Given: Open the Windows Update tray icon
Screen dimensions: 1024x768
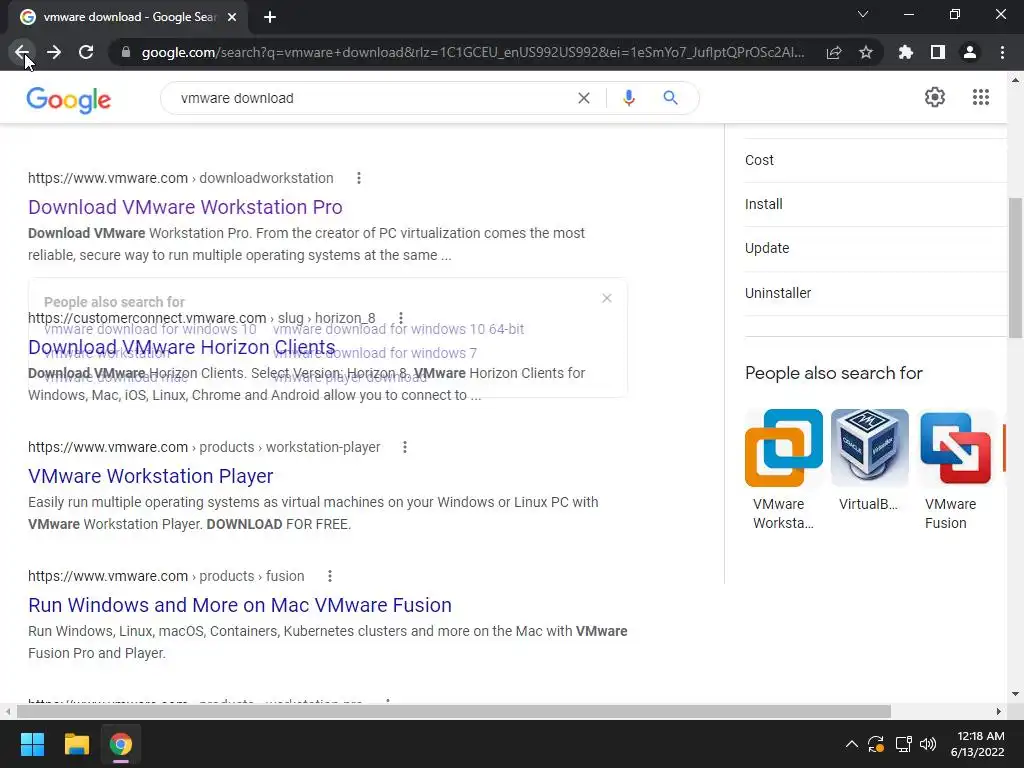Looking at the screenshot, I should pos(876,744).
